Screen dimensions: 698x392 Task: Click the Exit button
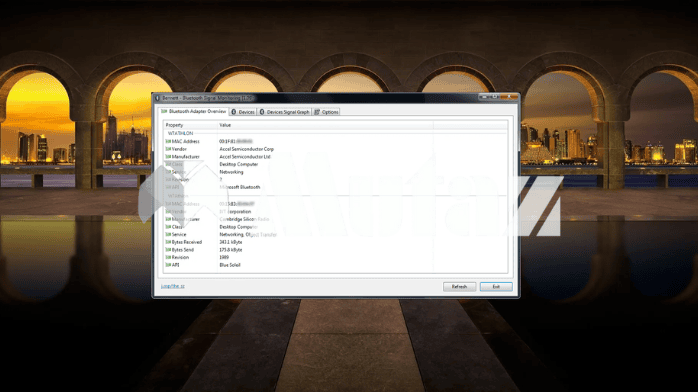pyautogui.click(x=496, y=287)
